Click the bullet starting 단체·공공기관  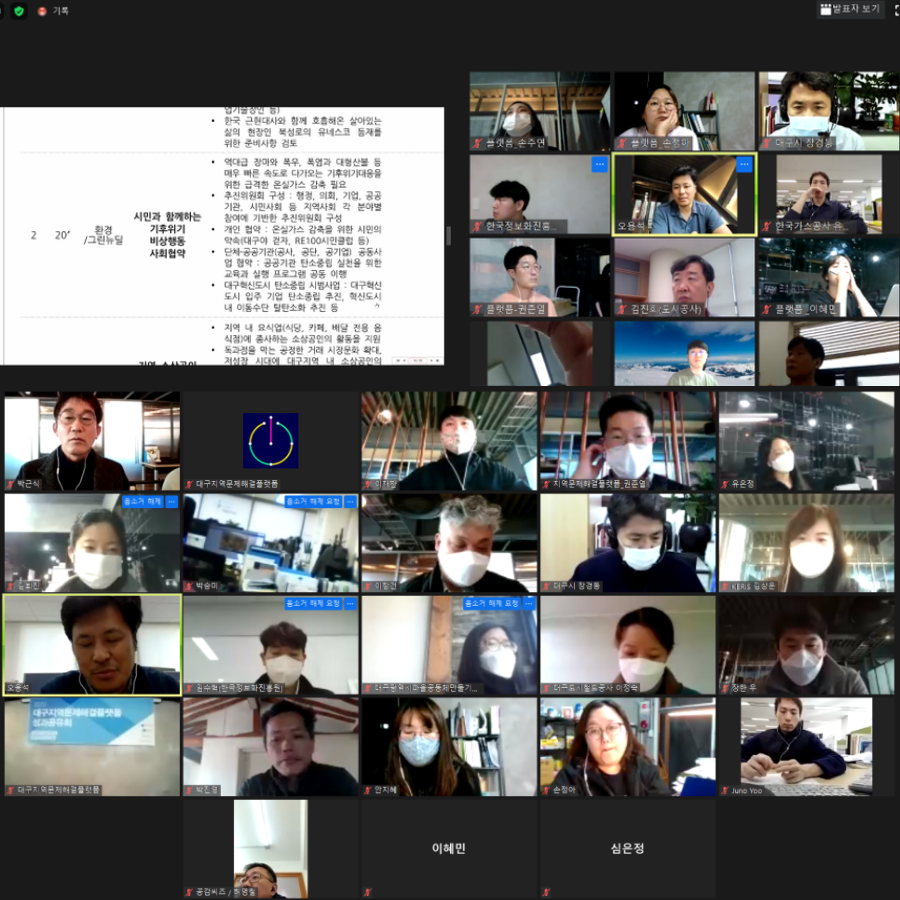pyautogui.click(x=302, y=263)
